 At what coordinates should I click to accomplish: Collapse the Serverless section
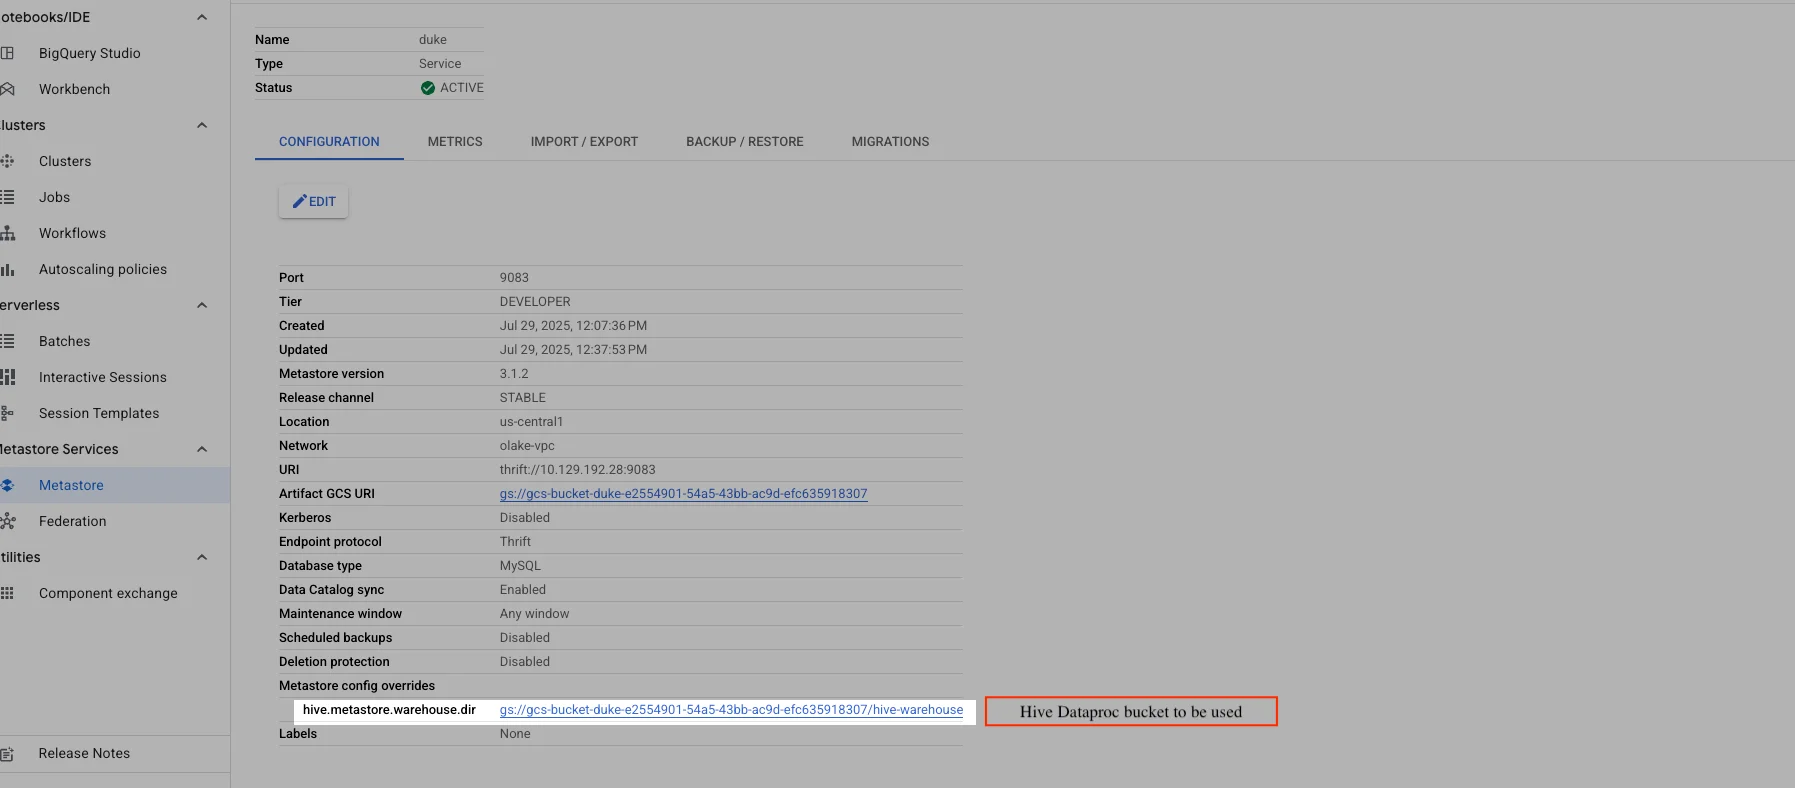202,305
